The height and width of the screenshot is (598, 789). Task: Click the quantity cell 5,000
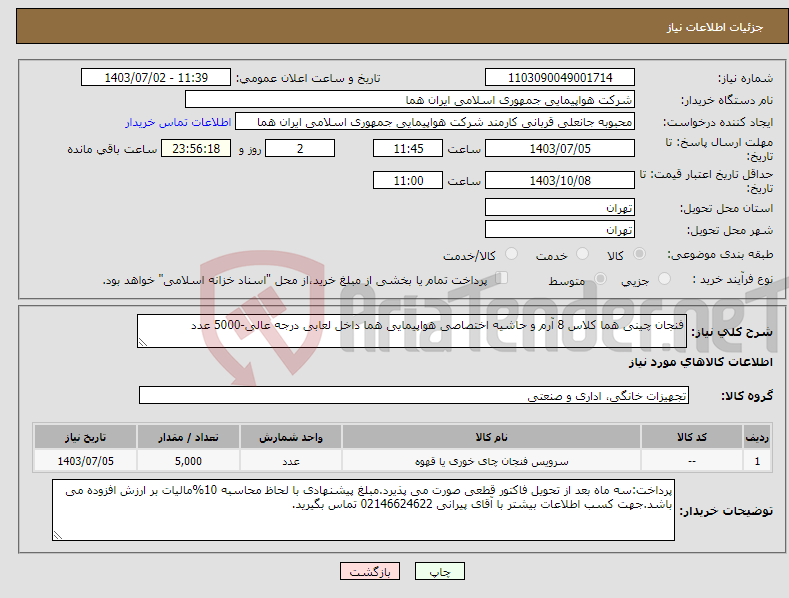tap(188, 461)
